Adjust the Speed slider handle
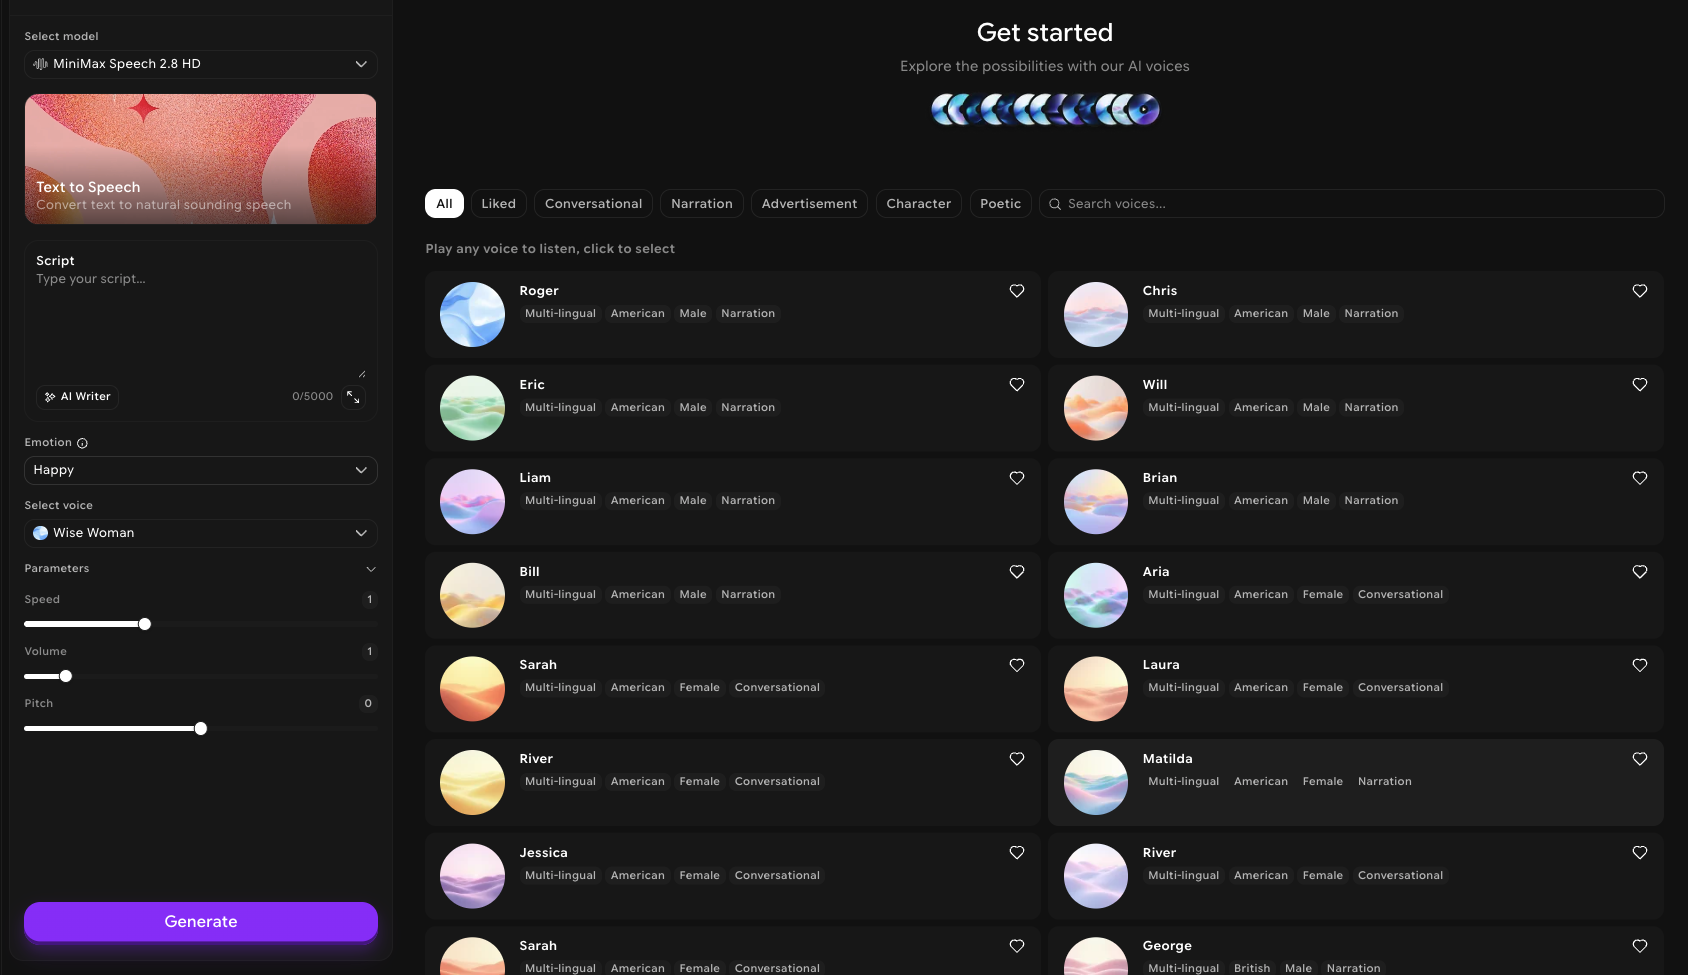 tap(145, 624)
